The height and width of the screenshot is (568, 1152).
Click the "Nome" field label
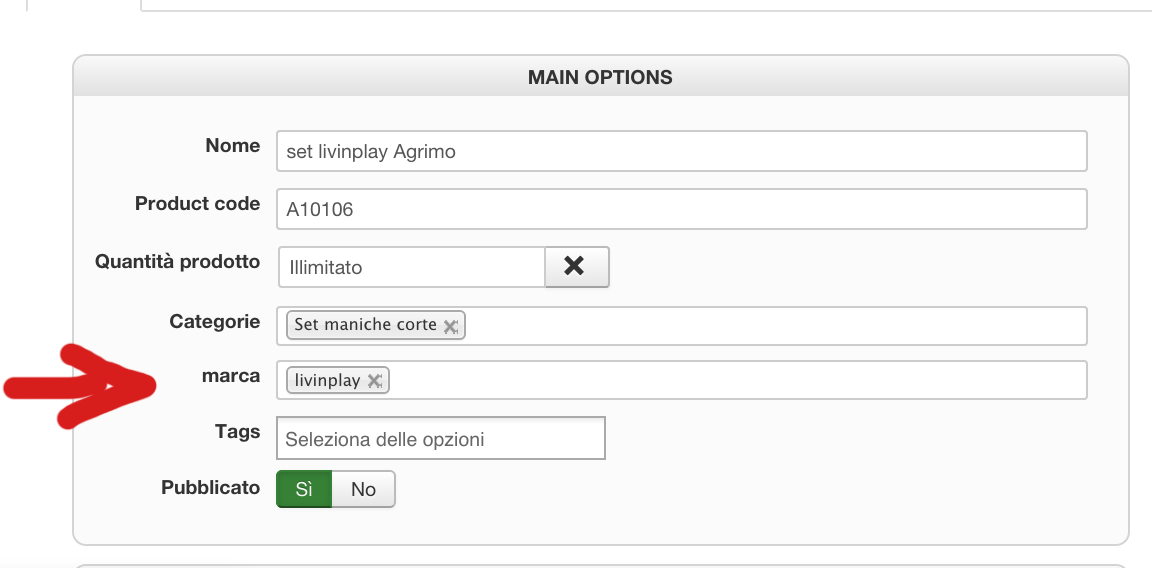232,146
